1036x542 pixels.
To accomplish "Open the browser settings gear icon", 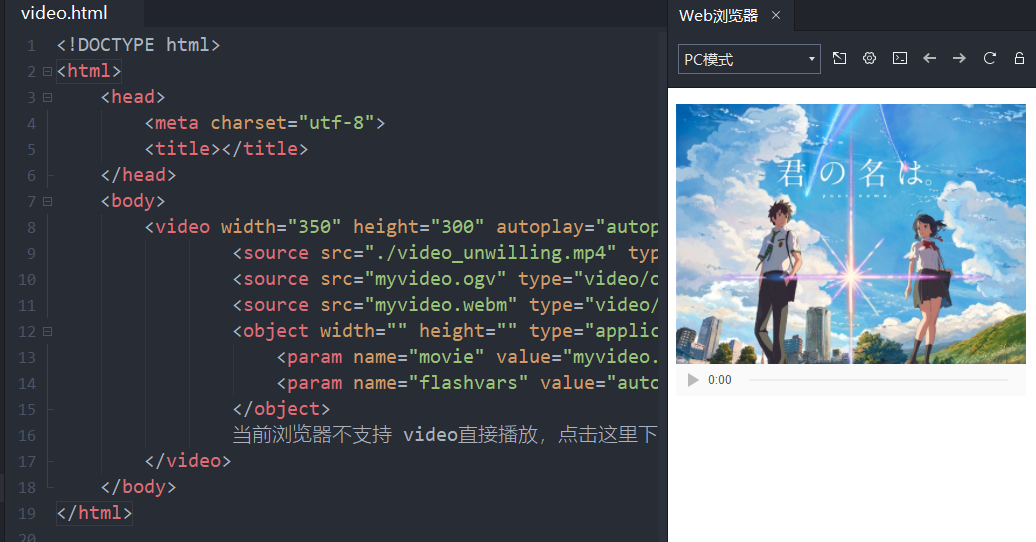I will click(870, 59).
